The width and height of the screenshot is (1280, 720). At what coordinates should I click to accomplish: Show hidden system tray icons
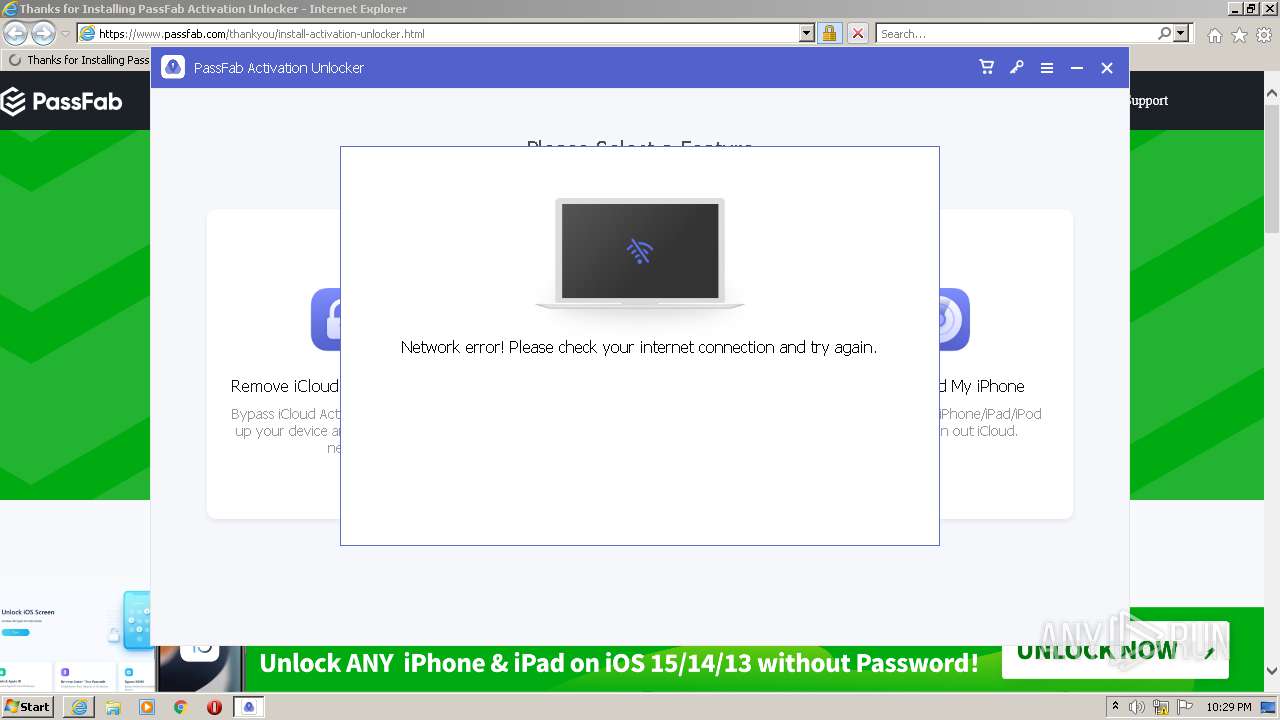[1115, 707]
